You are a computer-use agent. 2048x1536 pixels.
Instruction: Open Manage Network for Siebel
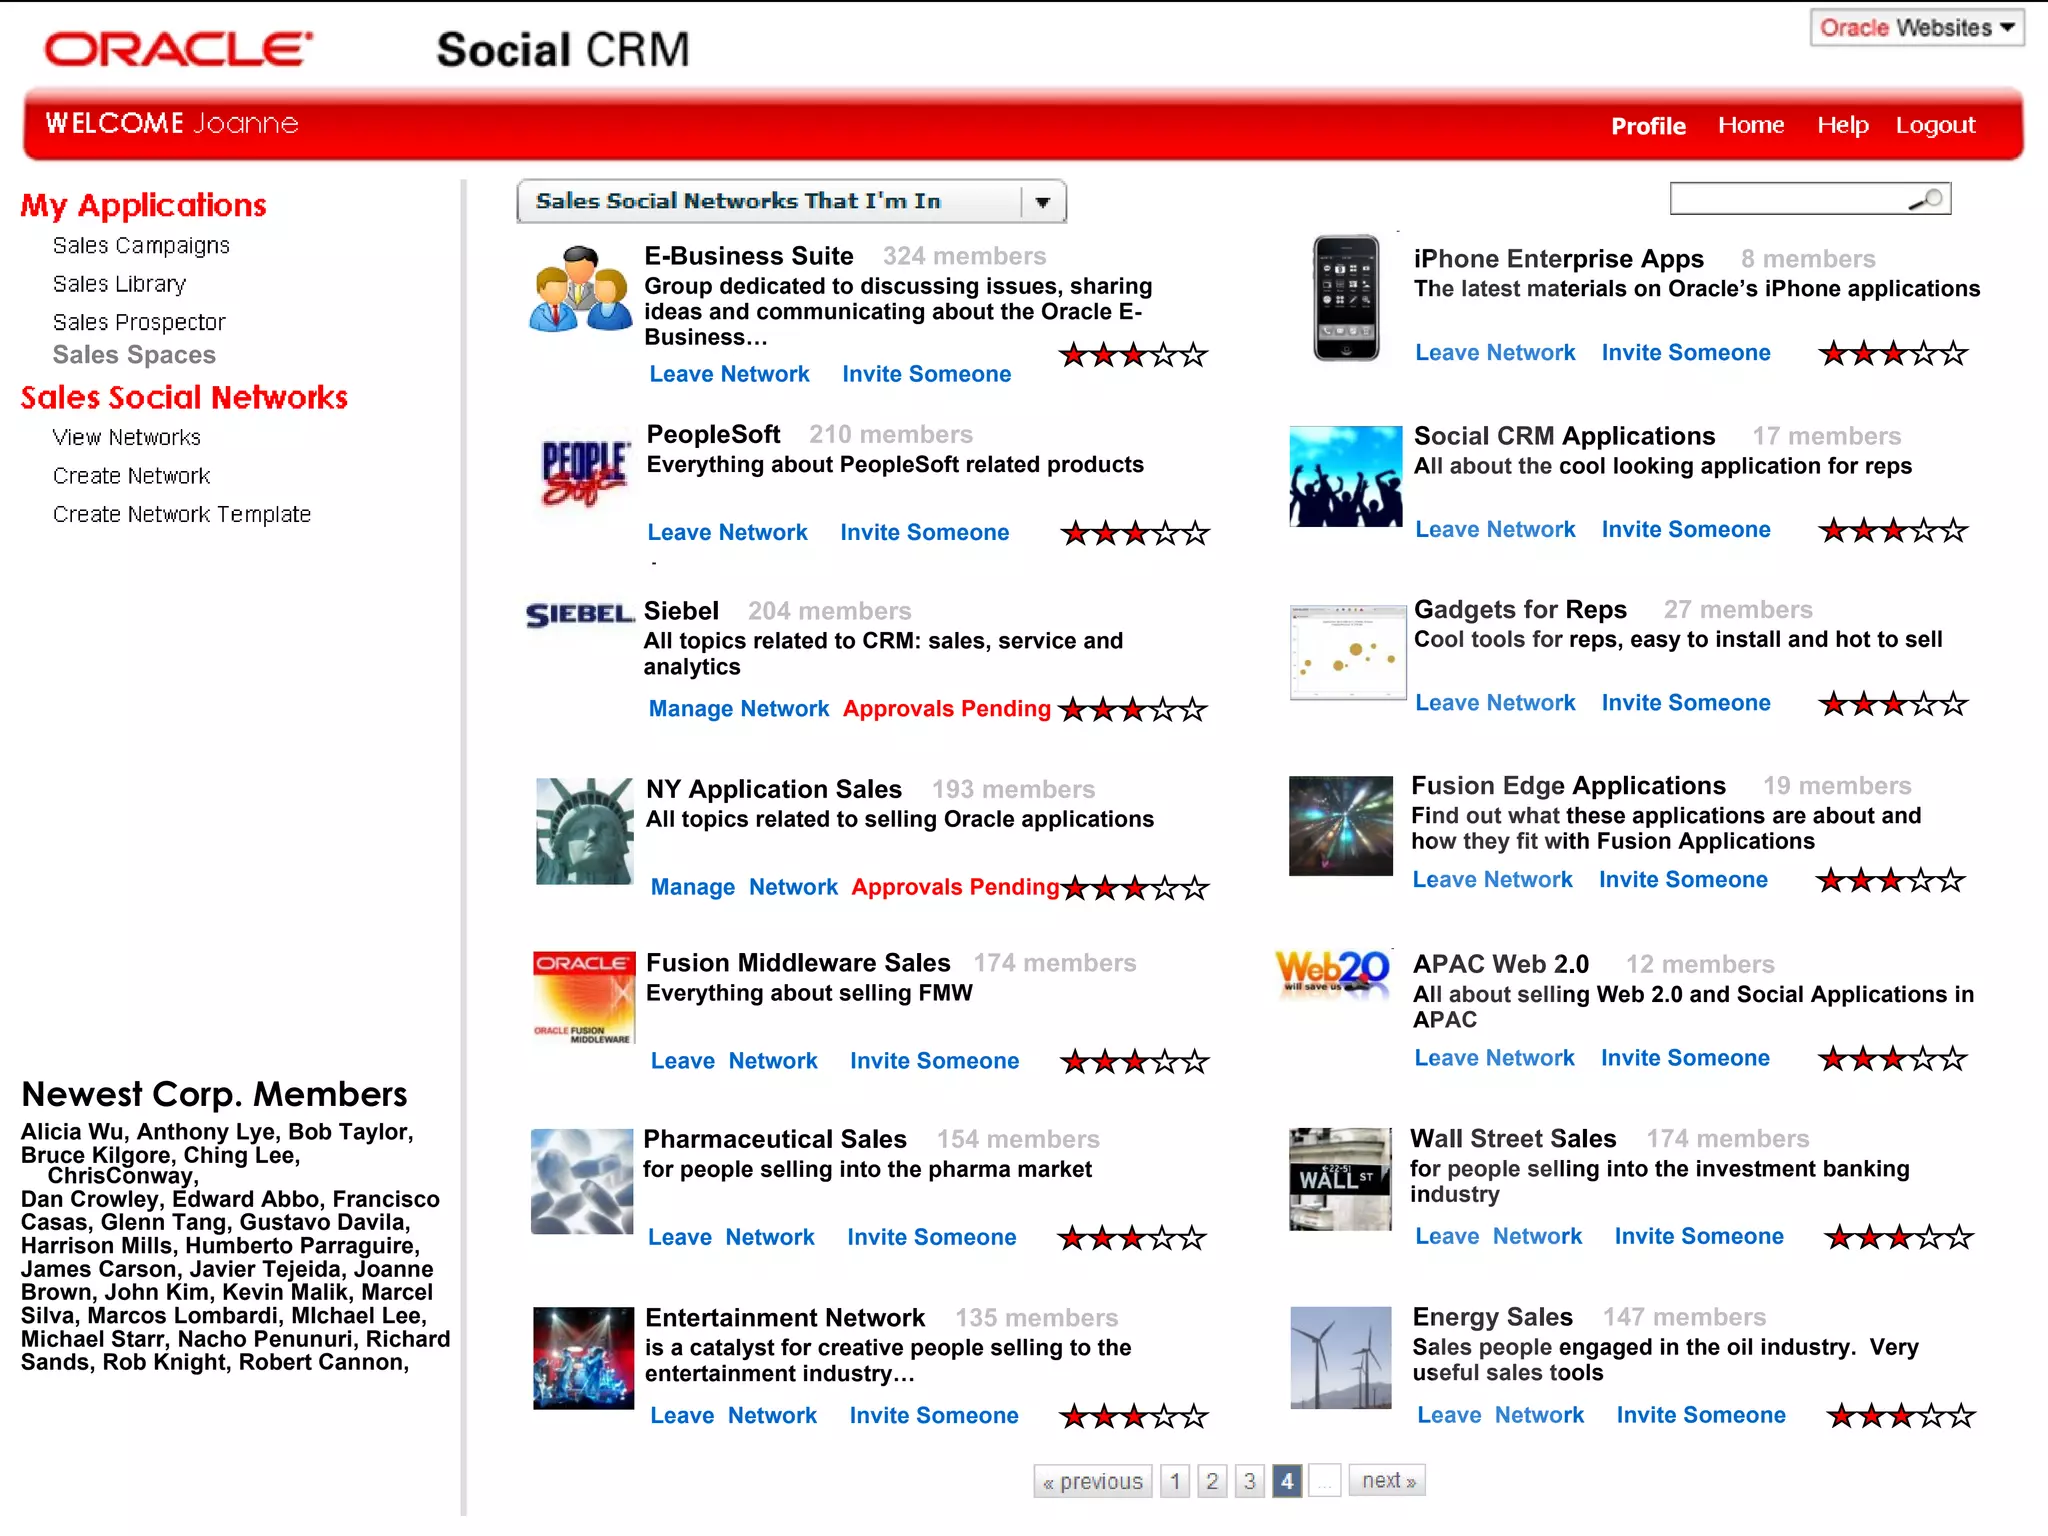coord(739,709)
